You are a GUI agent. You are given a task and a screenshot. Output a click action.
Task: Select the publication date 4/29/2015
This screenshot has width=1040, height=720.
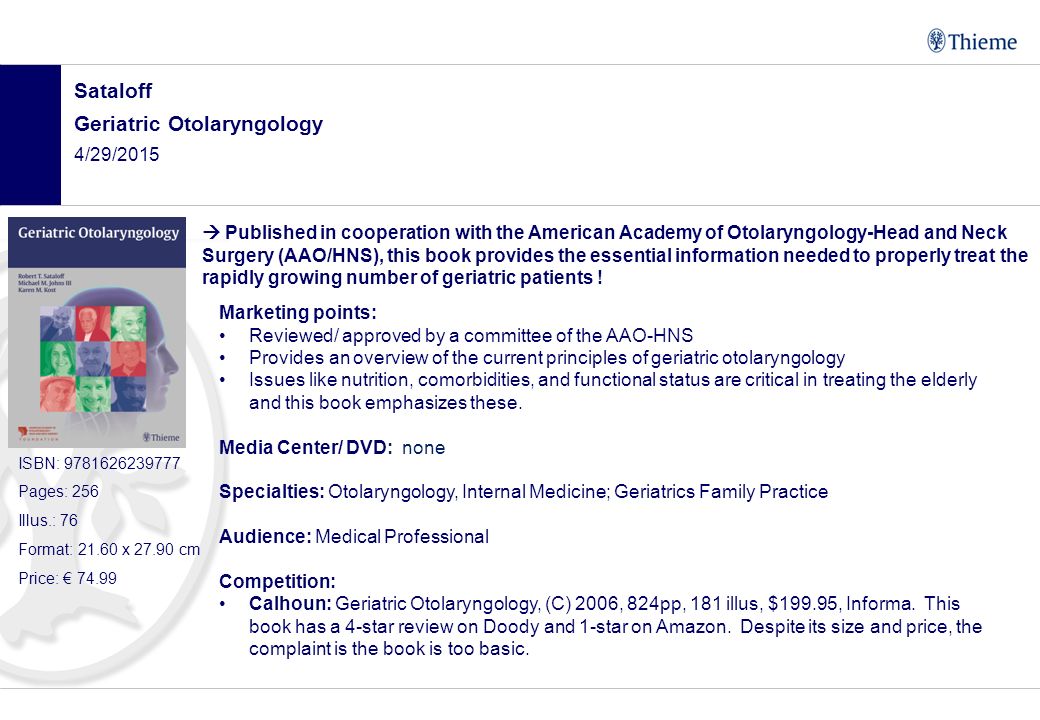point(117,154)
